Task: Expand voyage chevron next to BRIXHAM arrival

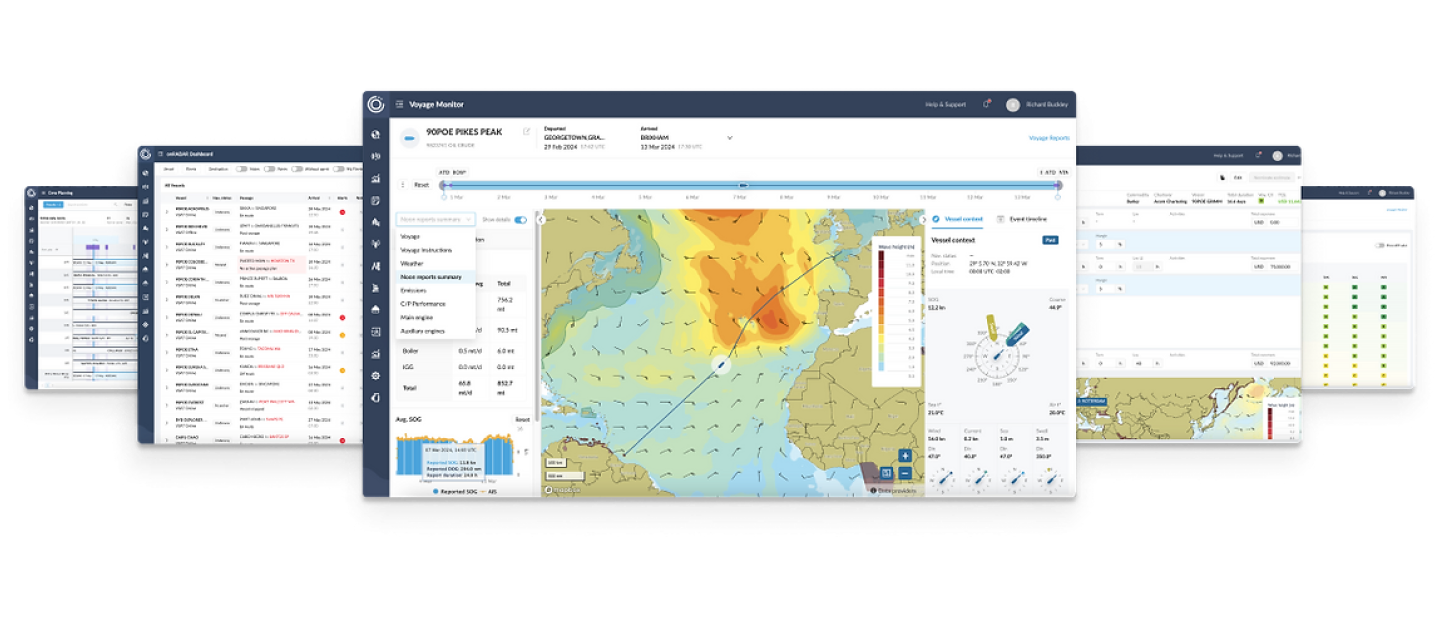Action: click(729, 138)
